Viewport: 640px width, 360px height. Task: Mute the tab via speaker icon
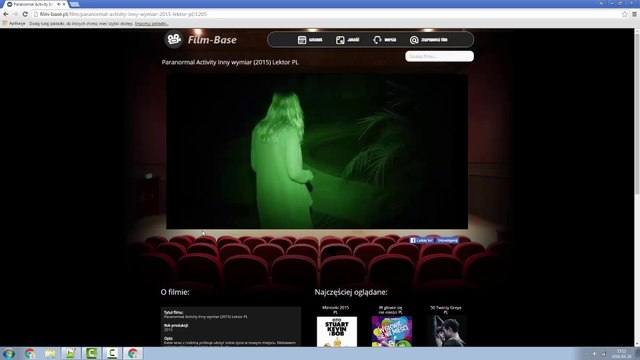click(59, 4)
